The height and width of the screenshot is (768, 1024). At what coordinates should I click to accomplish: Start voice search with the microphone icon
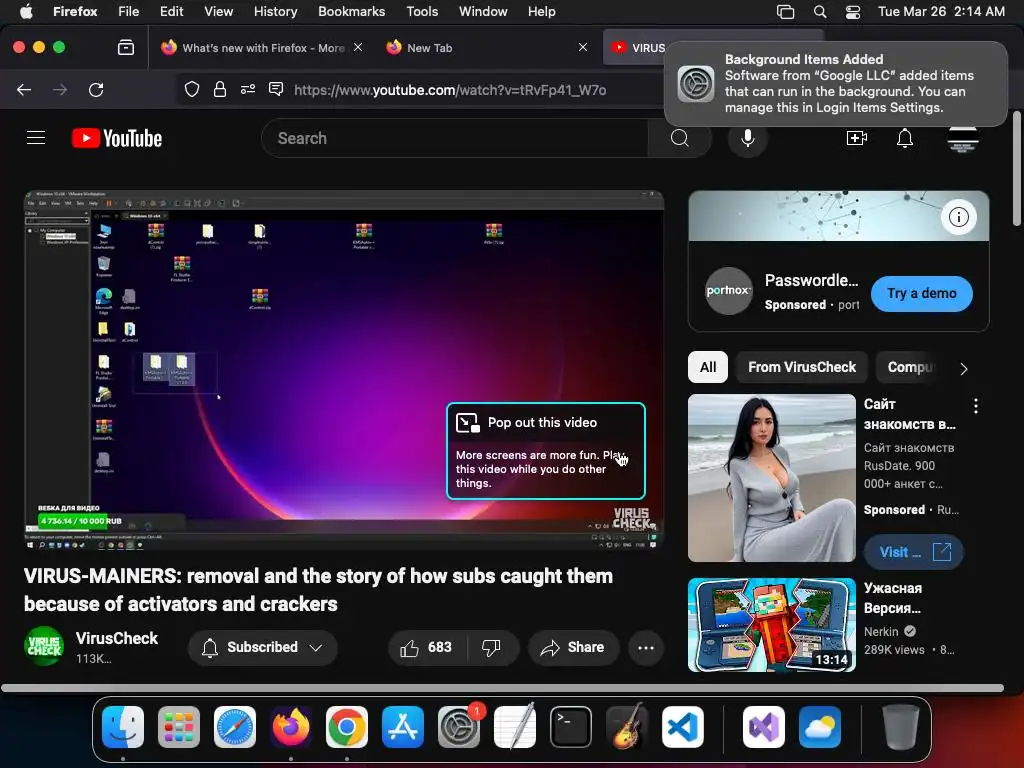[x=748, y=138]
